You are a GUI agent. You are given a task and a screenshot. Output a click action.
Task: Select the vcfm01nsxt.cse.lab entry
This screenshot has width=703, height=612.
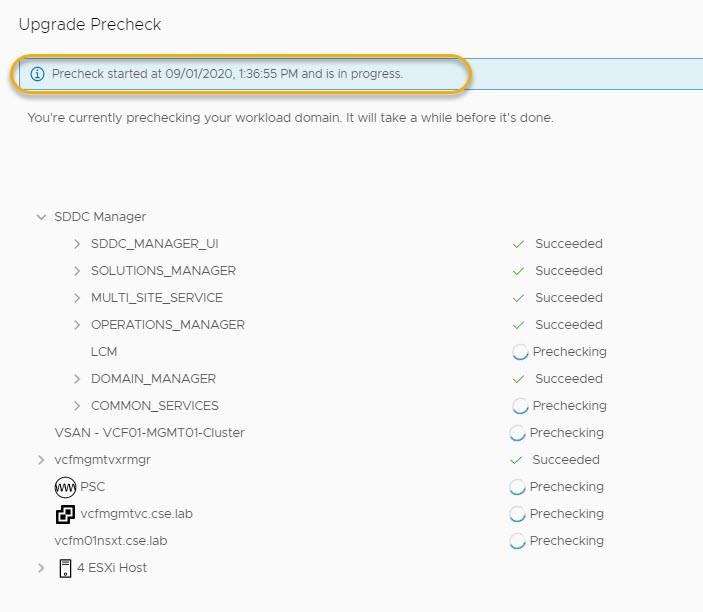pos(110,541)
